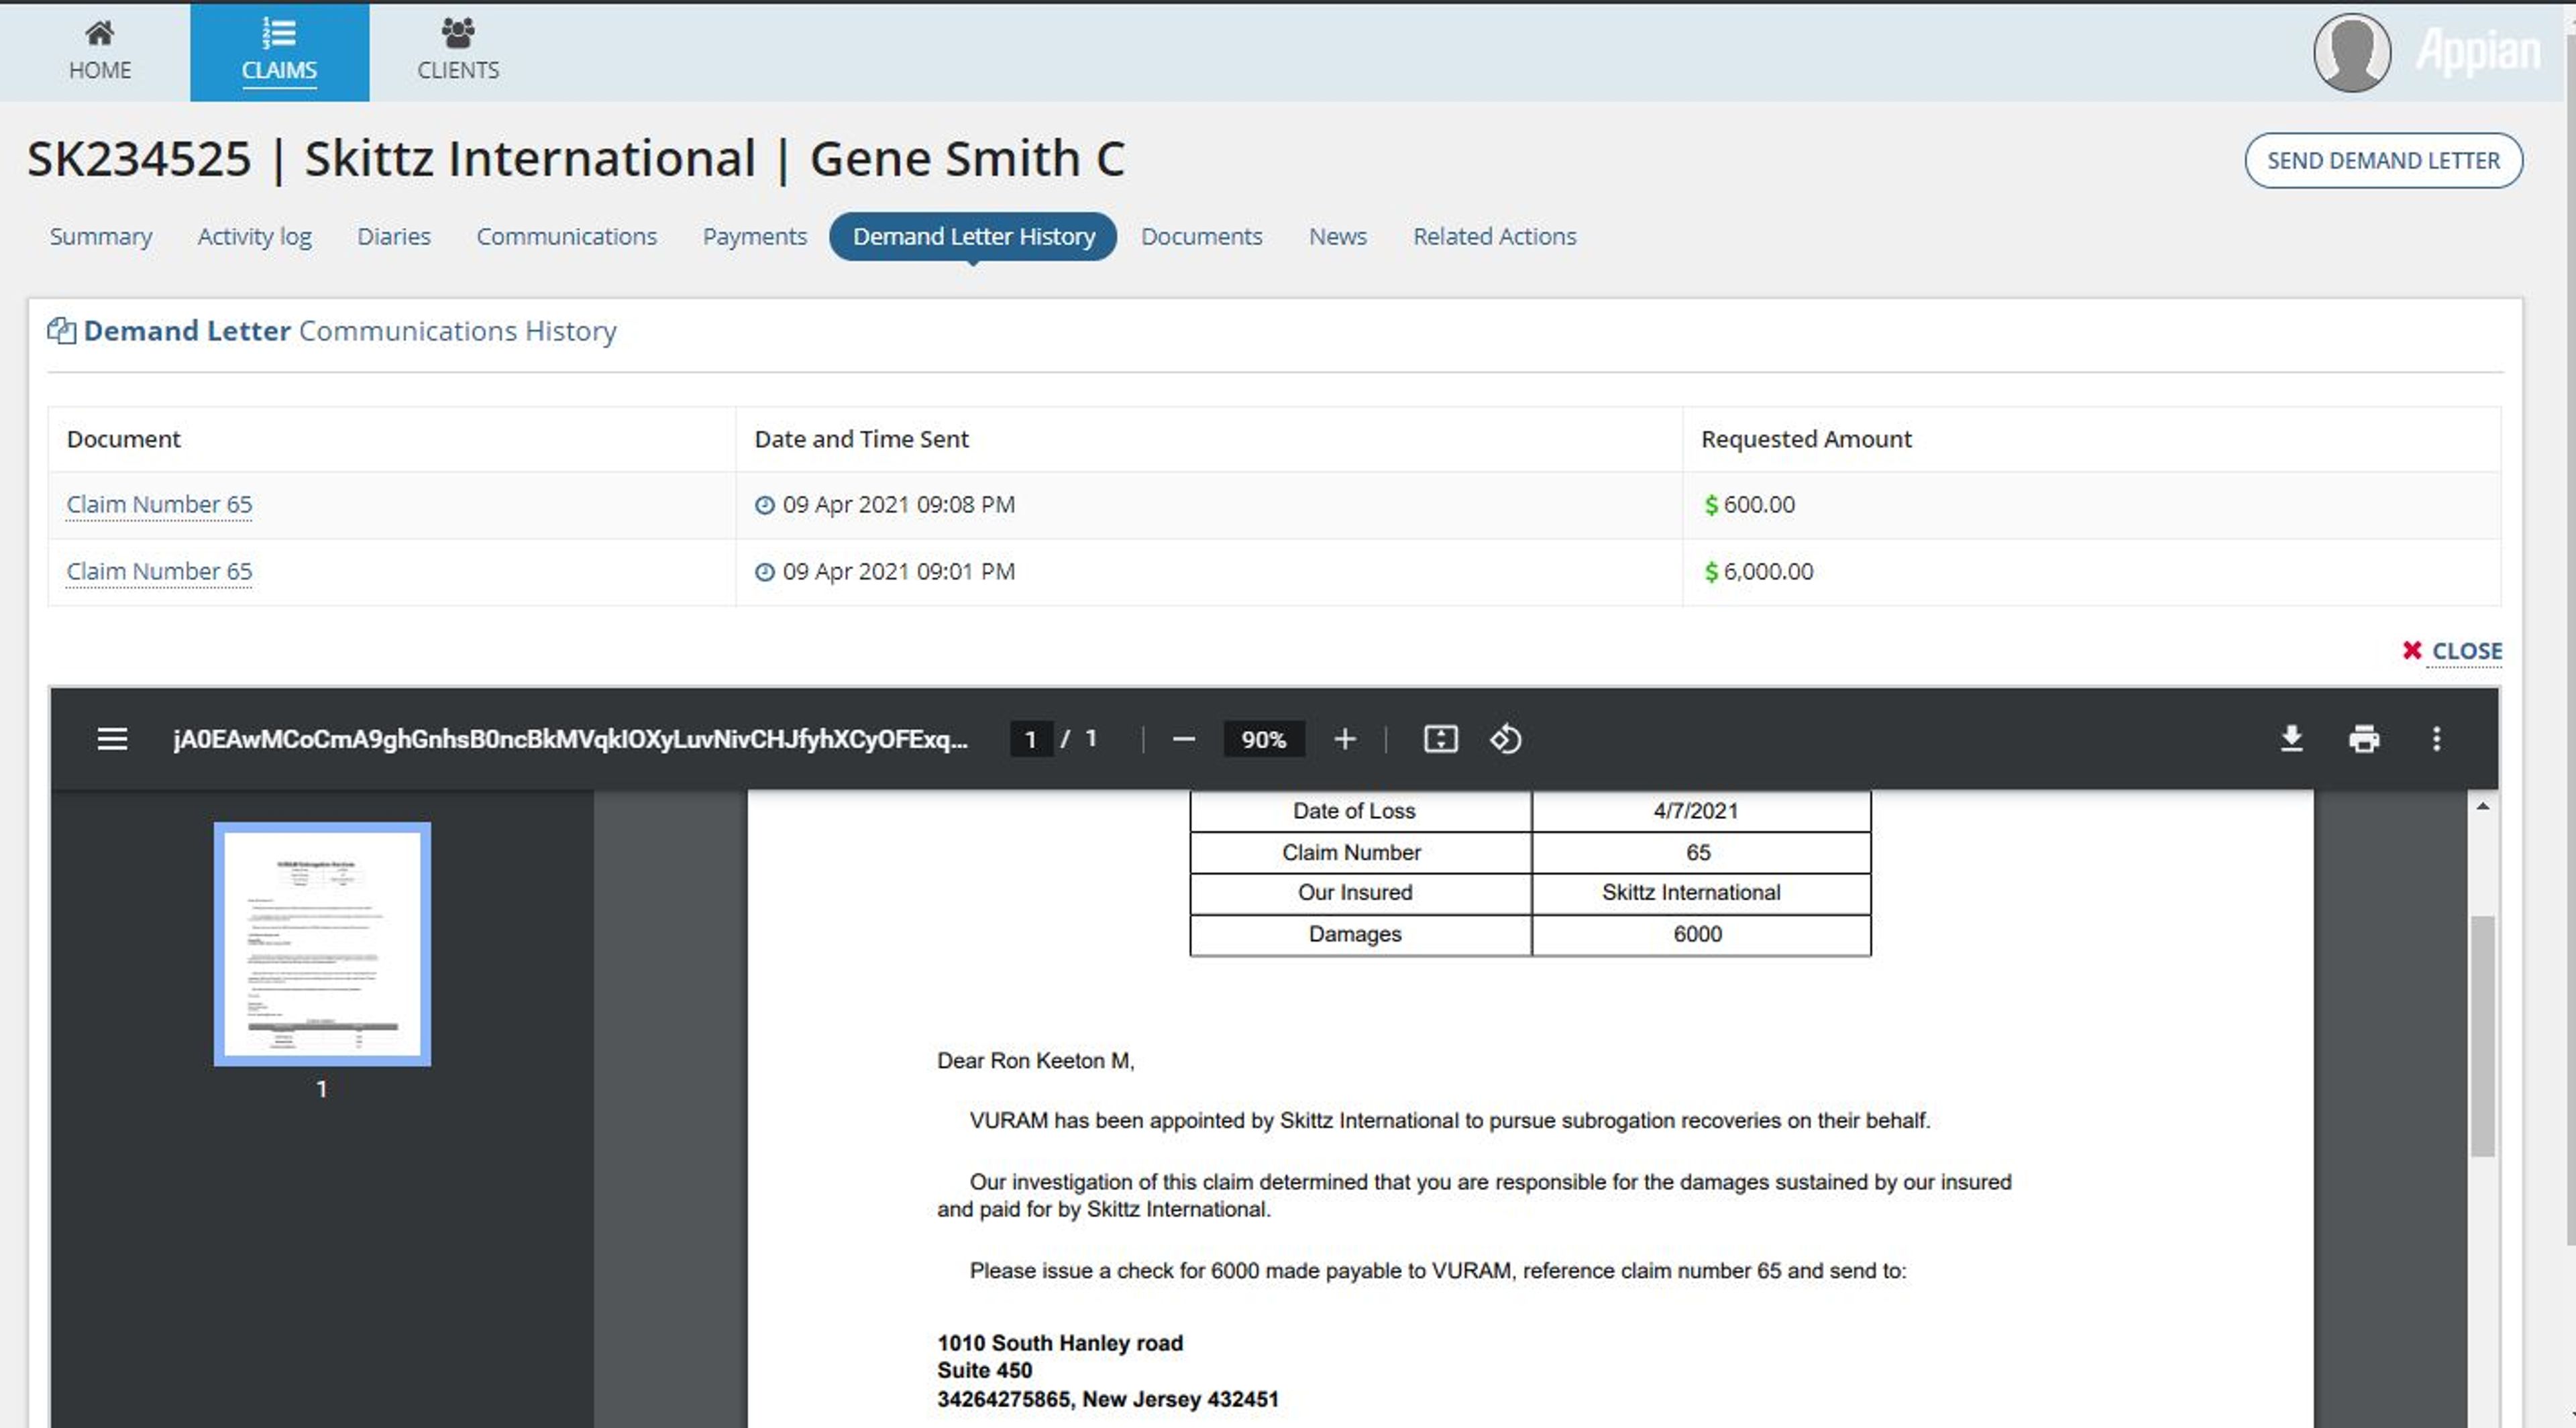Open the Diaries tab
This screenshot has width=2576, height=1428.
(394, 237)
